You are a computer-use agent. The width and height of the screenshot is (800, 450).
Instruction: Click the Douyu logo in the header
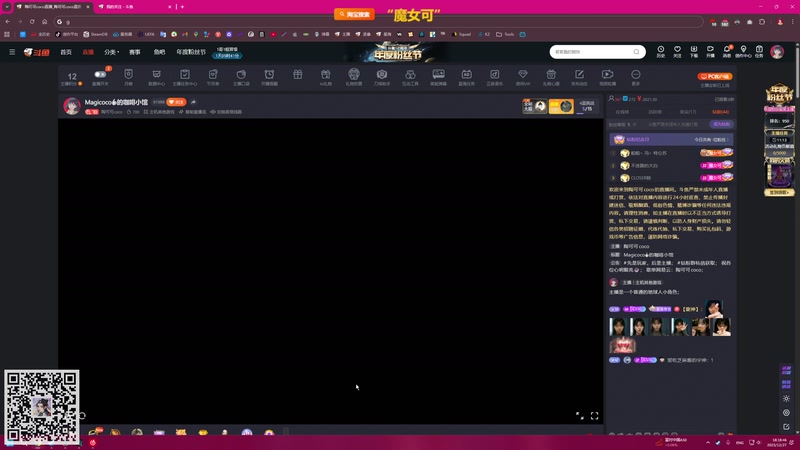[37, 52]
